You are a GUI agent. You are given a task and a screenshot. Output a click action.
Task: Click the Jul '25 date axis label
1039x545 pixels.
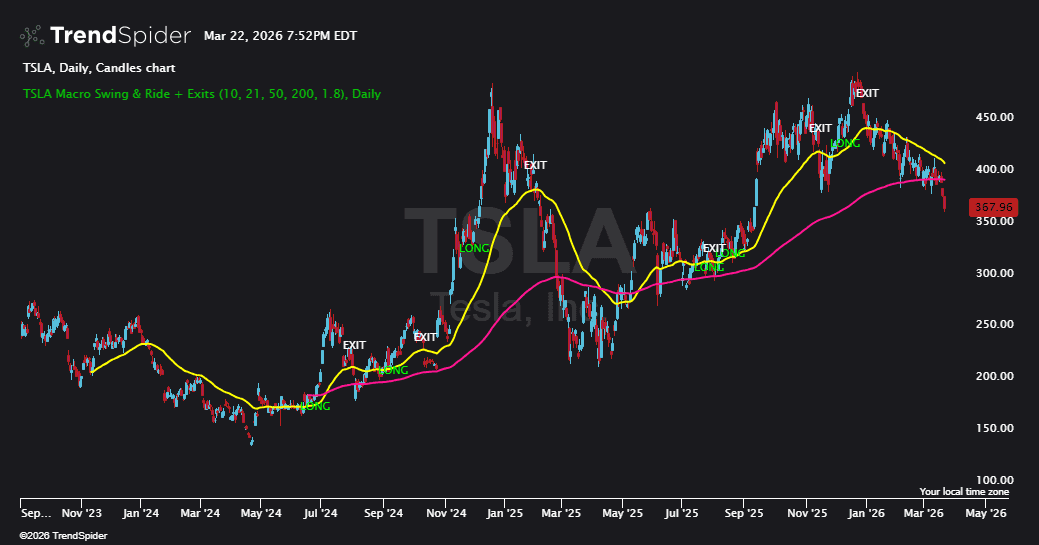pos(681,513)
